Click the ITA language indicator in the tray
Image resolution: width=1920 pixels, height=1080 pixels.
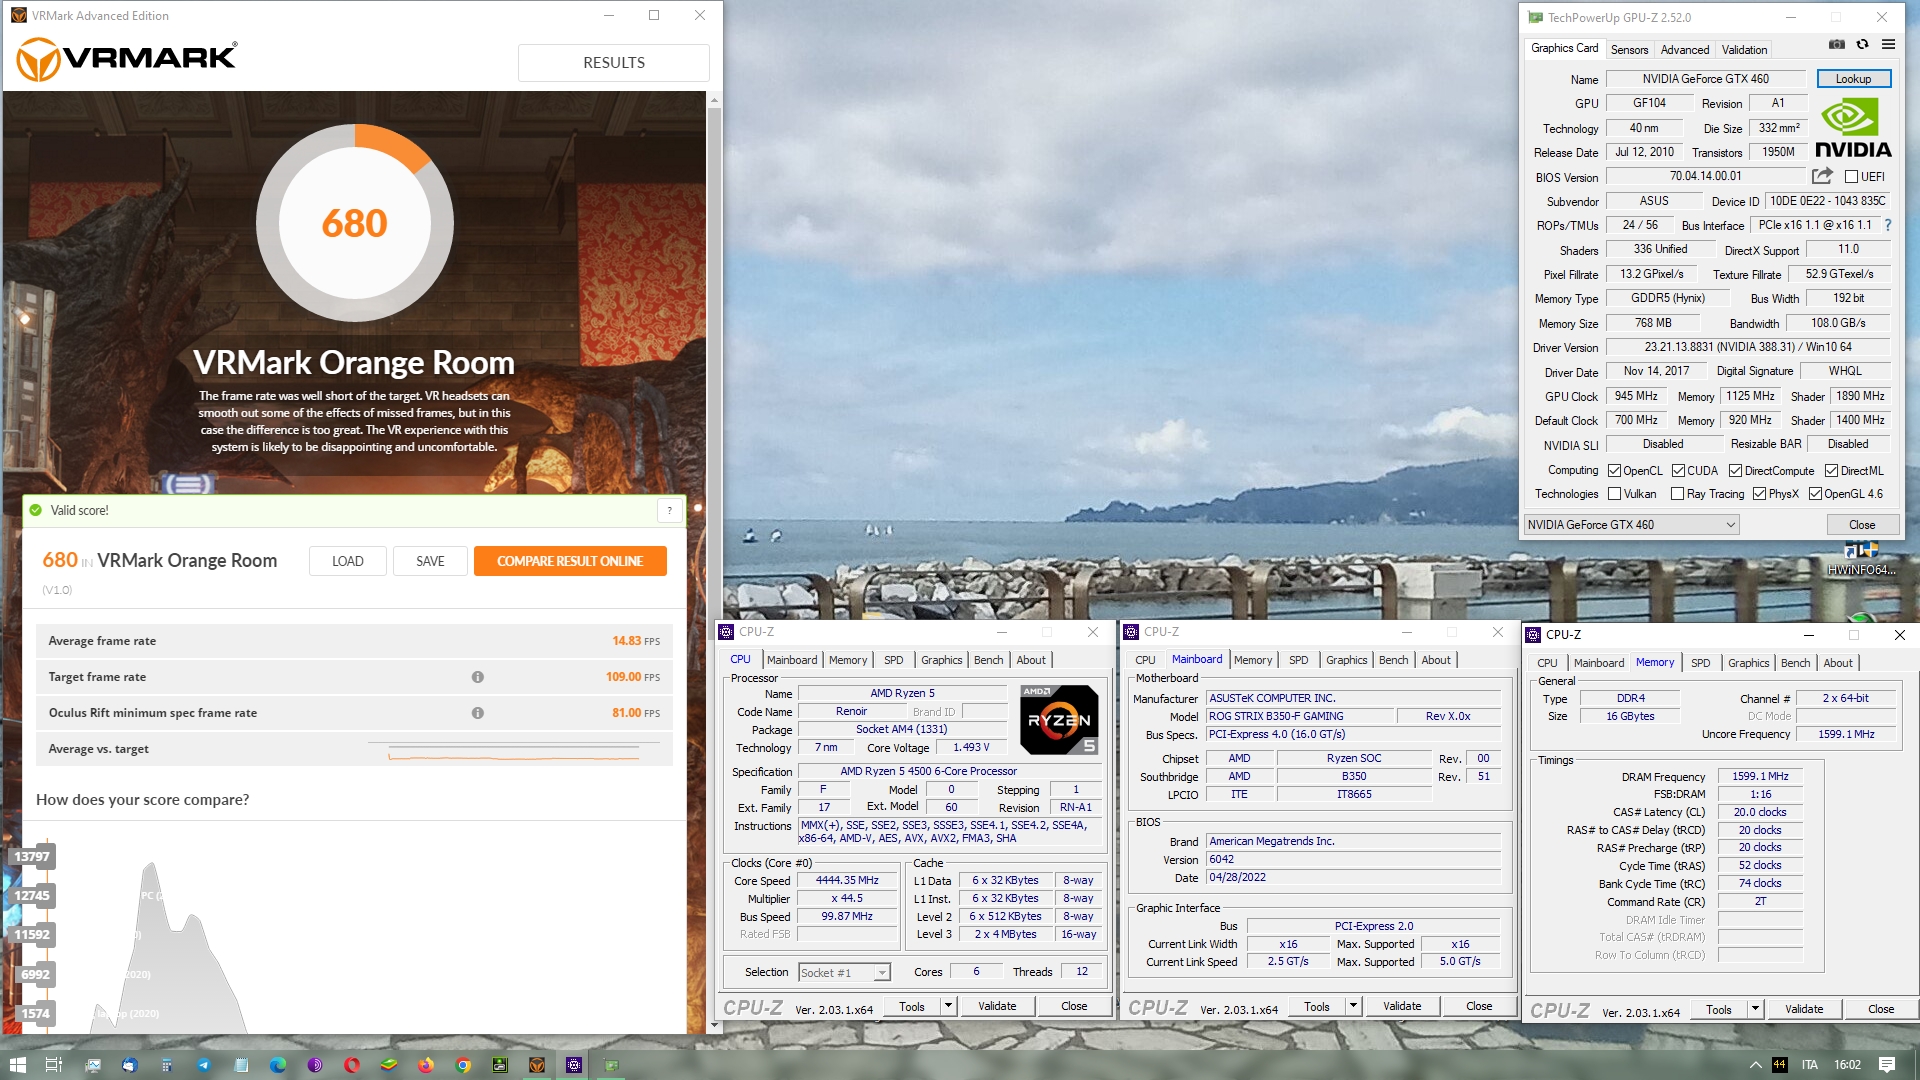[x=1809, y=1065]
